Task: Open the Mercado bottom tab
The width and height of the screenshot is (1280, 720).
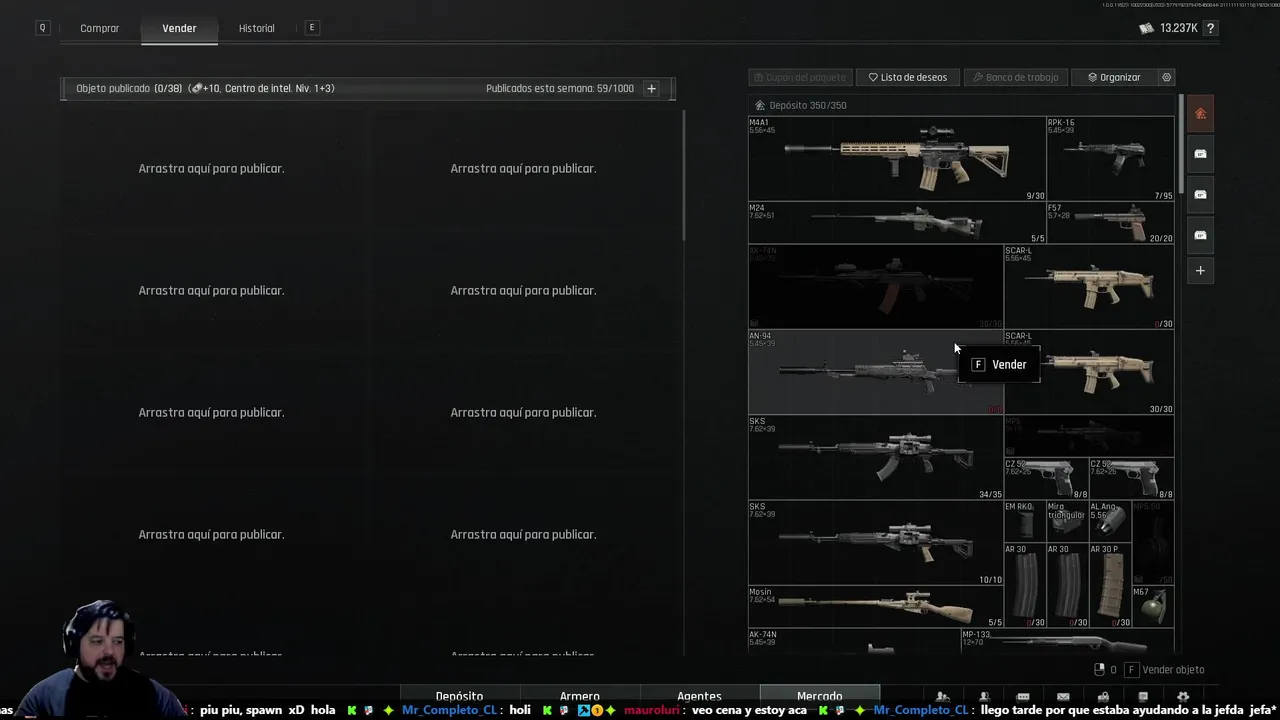Action: point(820,696)
